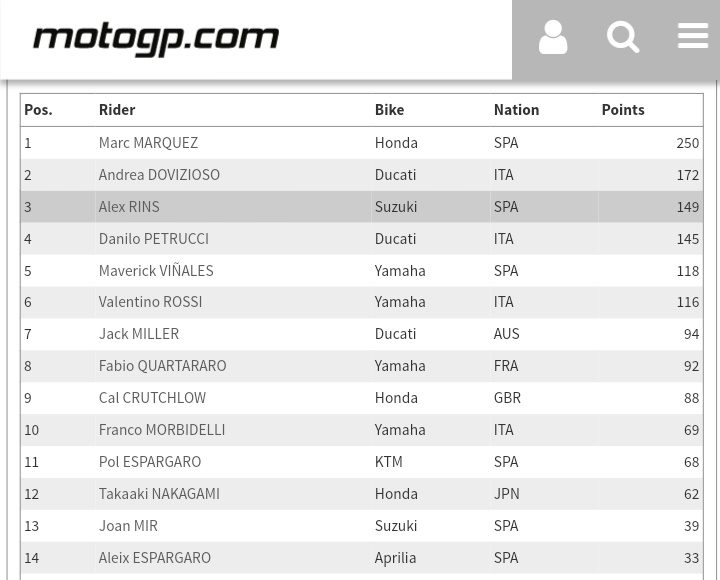Image resolution: width=720 pixels, height=580 pixels.
Task: Click Takaaki NAKAGAMI rider name
Action: coord(159,494)
